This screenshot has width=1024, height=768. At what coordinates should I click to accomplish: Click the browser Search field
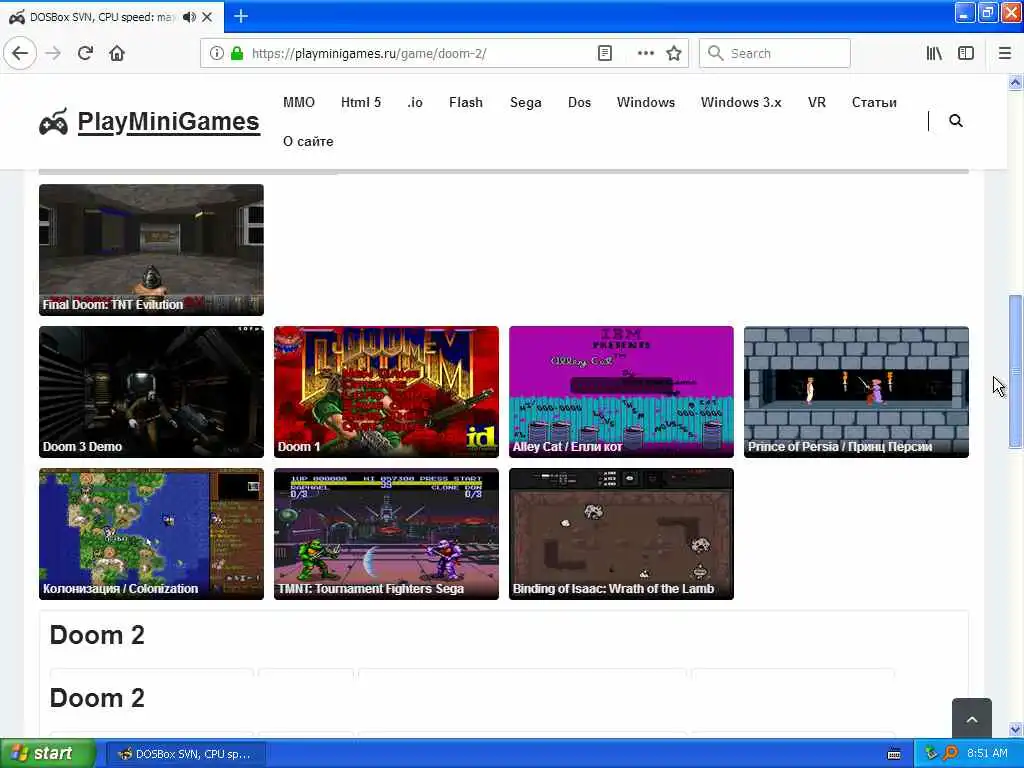pos(775,54)
